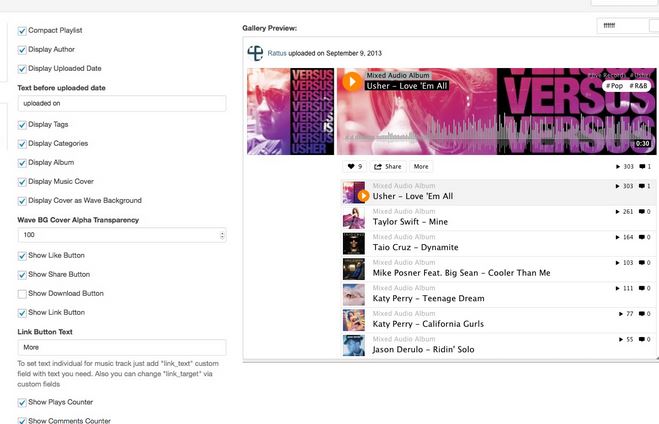Toggle Show Link Button checkbox
Viewport: 659px width, 424px height.
tap(22, 313)
